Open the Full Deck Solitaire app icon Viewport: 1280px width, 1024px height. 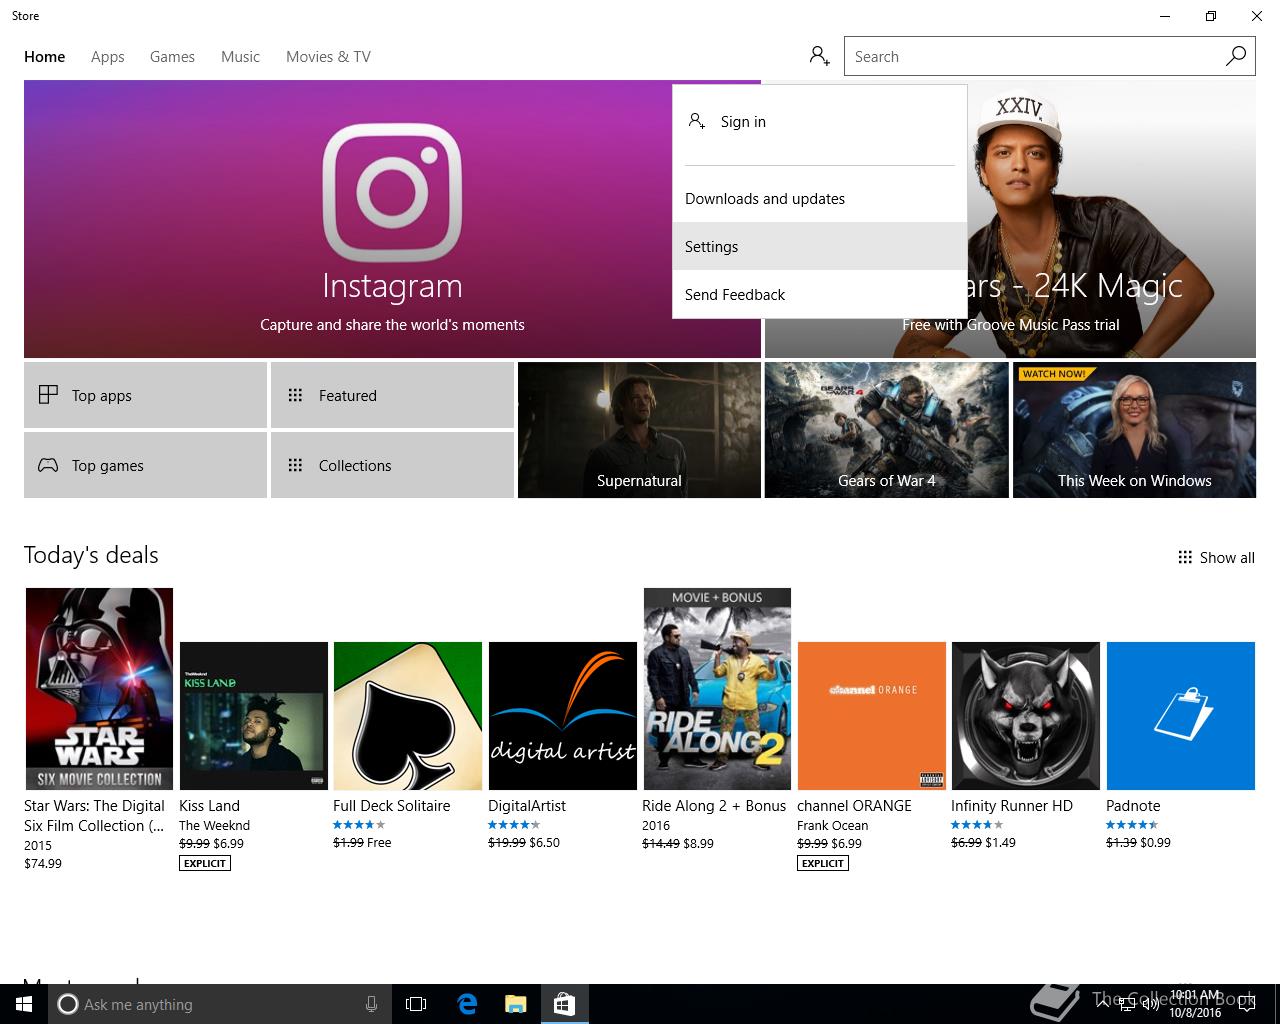click(x=408, y=716)
